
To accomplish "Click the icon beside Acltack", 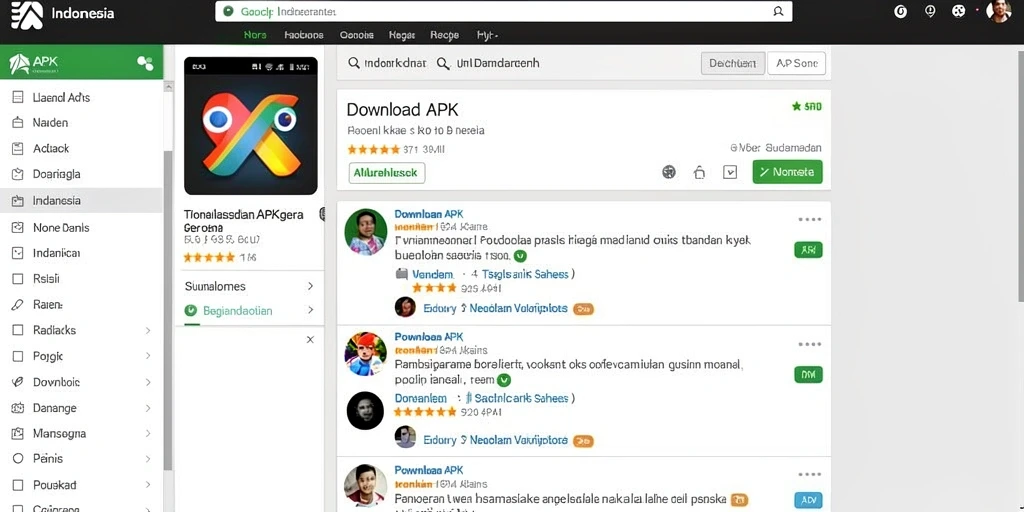I will tap(18, 148).
